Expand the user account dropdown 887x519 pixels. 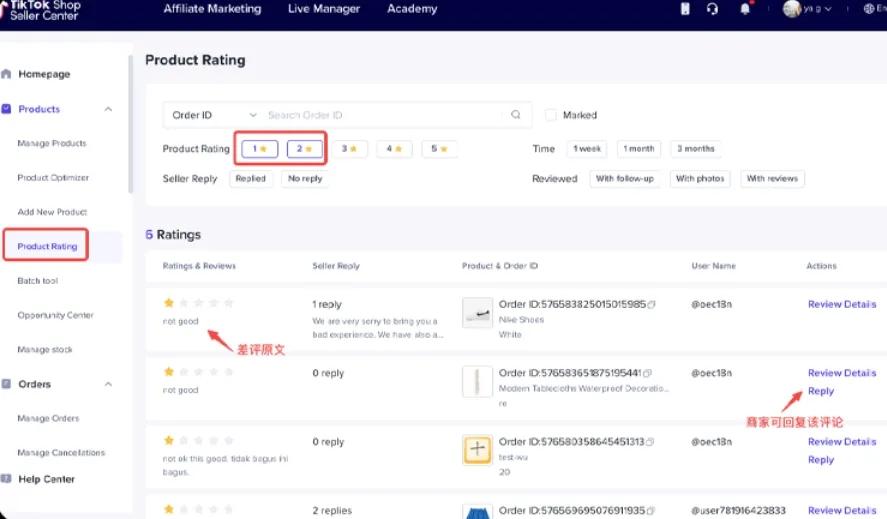[x=809, y=9]
